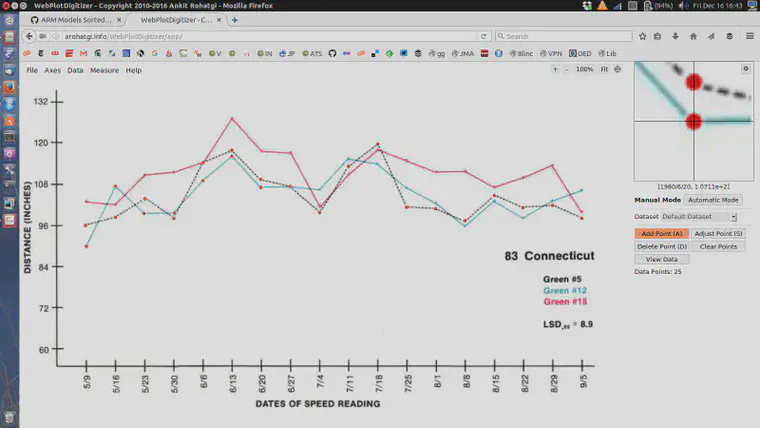Open the GitHub bookmark icon
This screenshot has width=760, height=428.
pos(332,53)
